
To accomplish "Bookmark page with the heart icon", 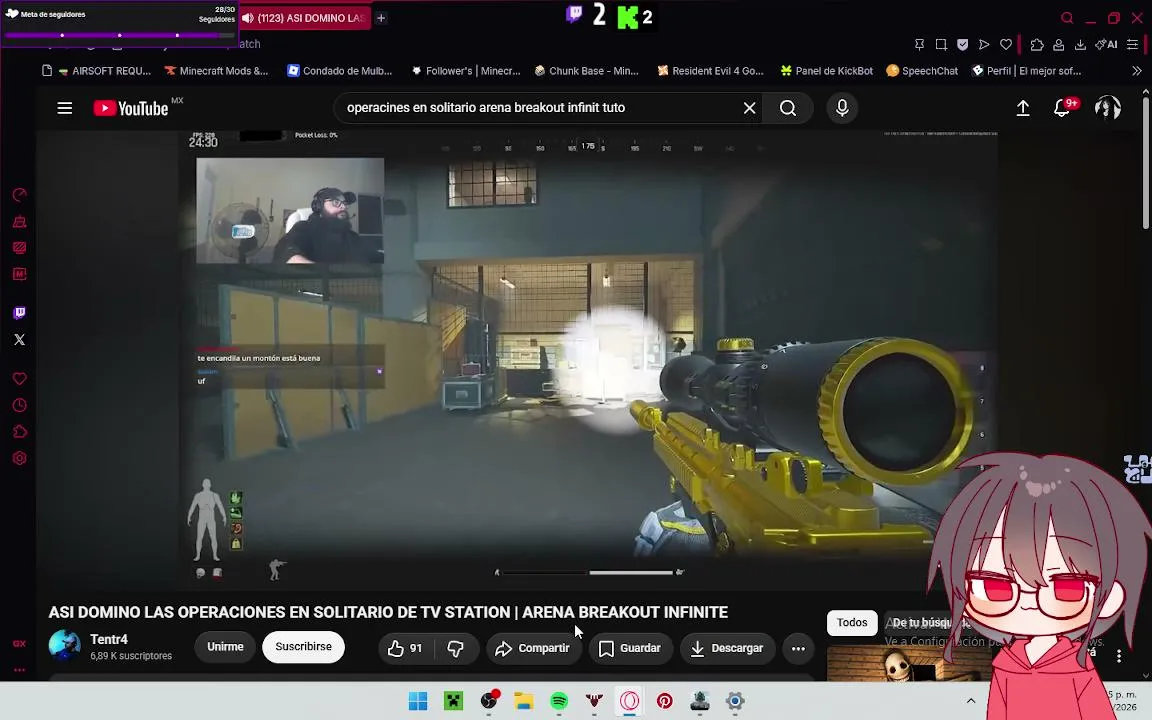I will (1006, 45).
